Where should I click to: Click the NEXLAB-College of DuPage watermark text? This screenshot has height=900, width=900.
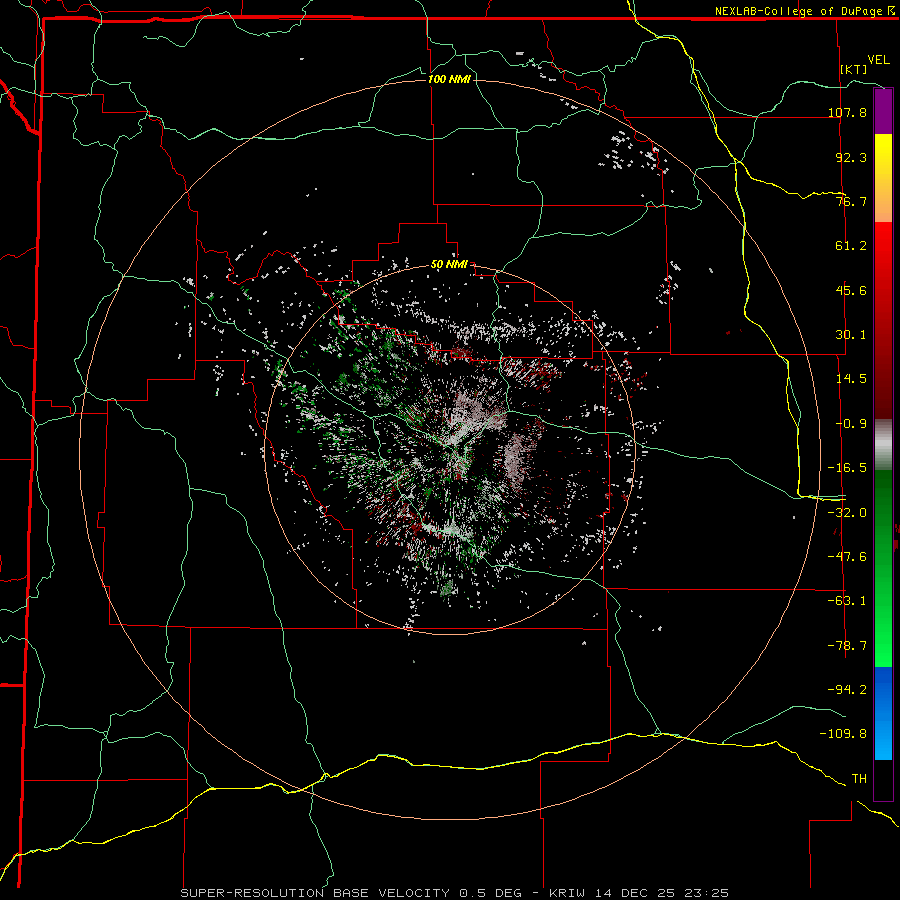coord(804,11)
